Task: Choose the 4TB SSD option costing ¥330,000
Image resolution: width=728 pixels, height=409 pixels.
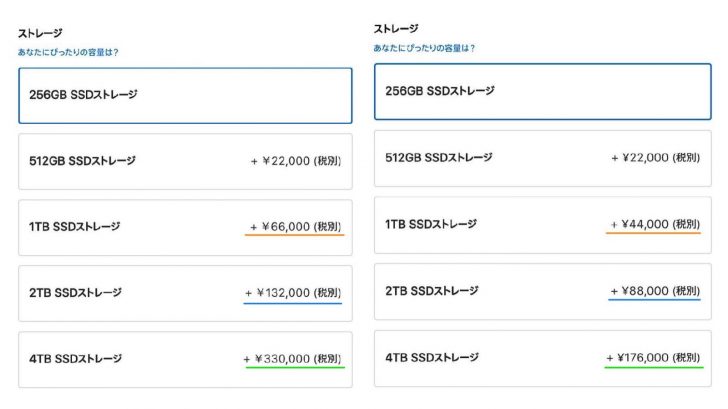Action: tap(185, 359)
